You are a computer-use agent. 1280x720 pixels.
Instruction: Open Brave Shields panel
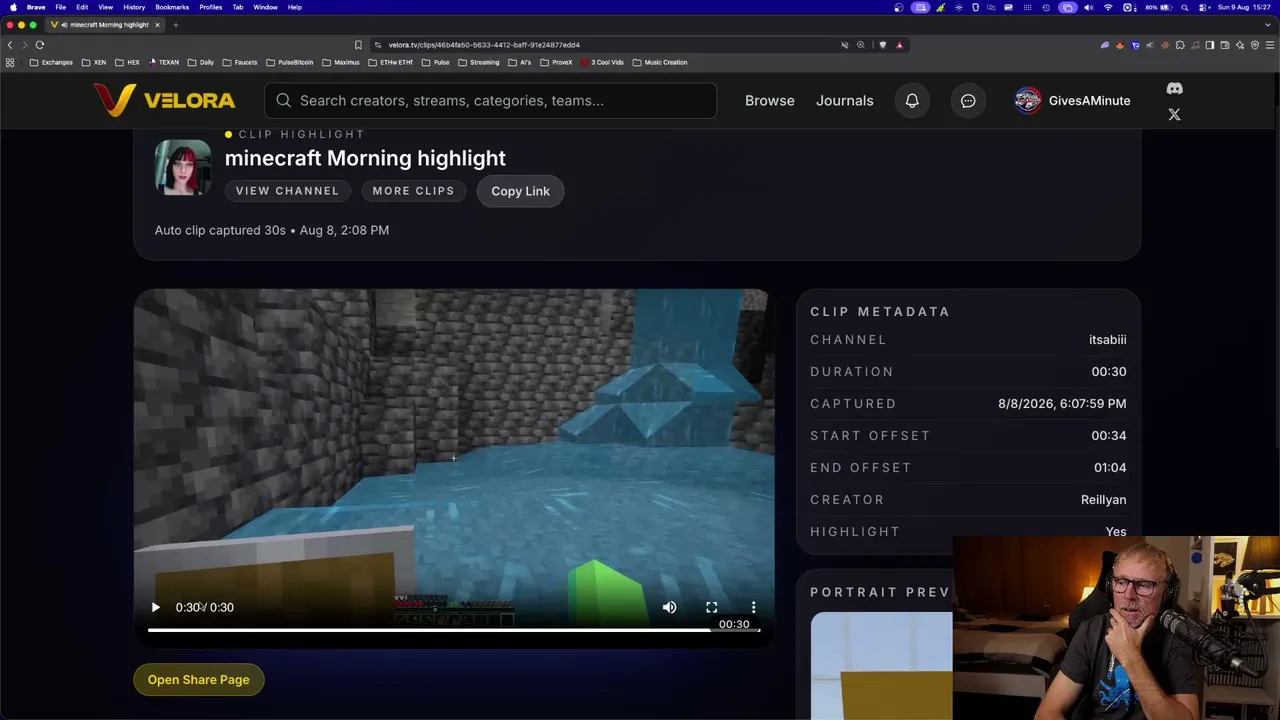click(x=882, y=45)
